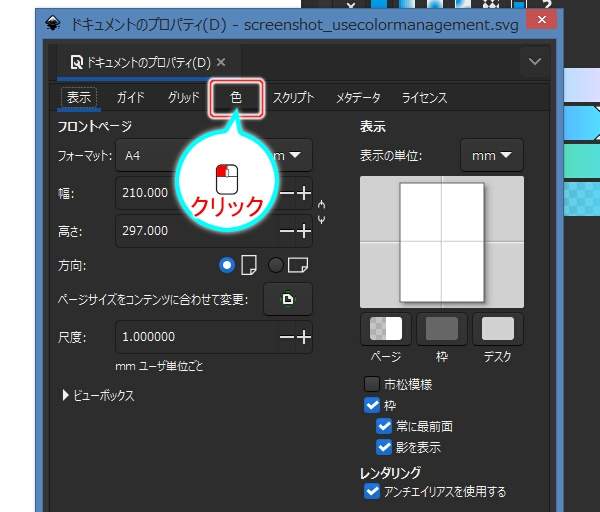This screenshot has height=512, width=600.
Task: Toggle the 常に最前面 checkbox
Action: click(384, 426)
